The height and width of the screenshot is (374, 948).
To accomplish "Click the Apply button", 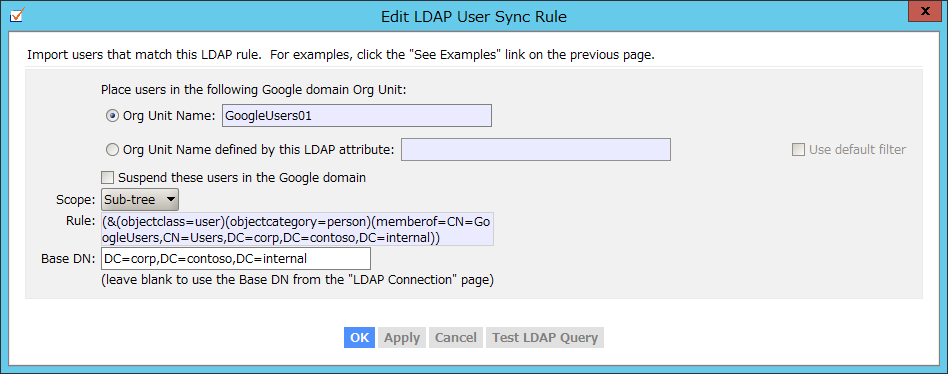I will tap(402, 337).
